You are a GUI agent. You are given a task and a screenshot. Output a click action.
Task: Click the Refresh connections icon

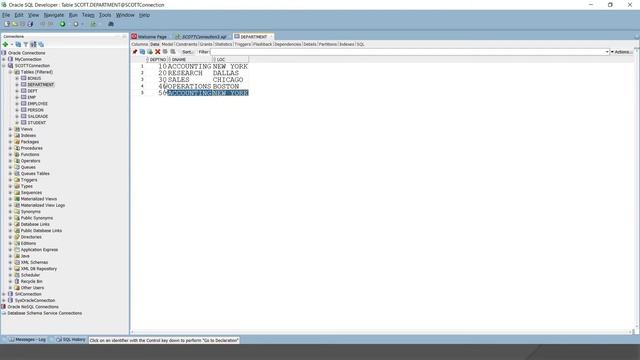tap(18, 44)
